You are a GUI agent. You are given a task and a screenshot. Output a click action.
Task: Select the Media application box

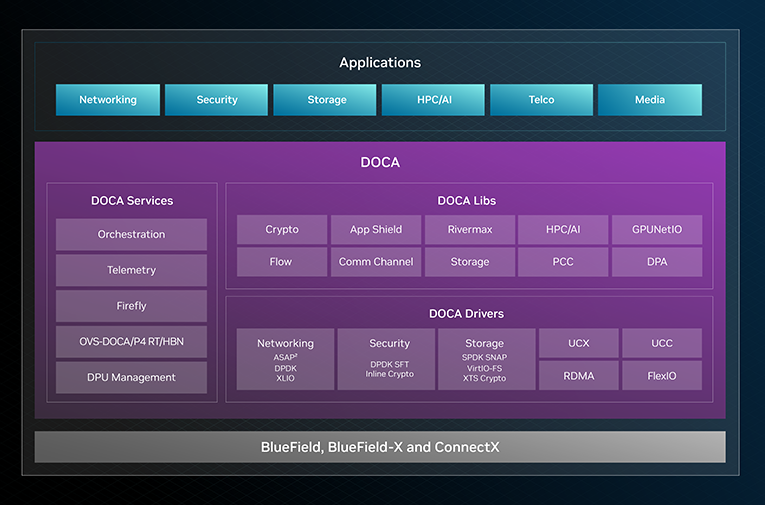[x=650, y=100]
